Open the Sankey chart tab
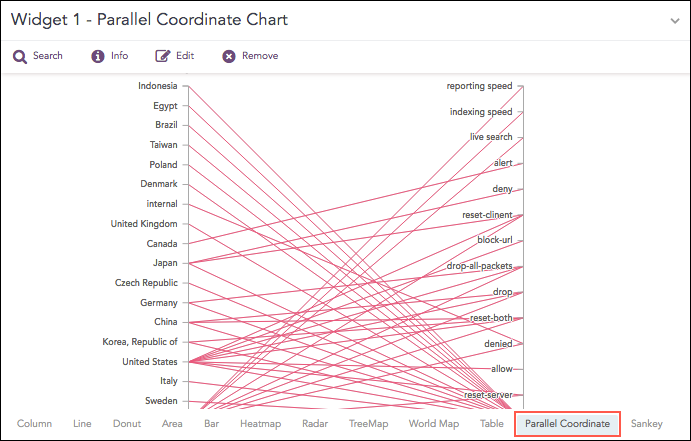This screenshot has width=691, height=441. click(647, 424)
